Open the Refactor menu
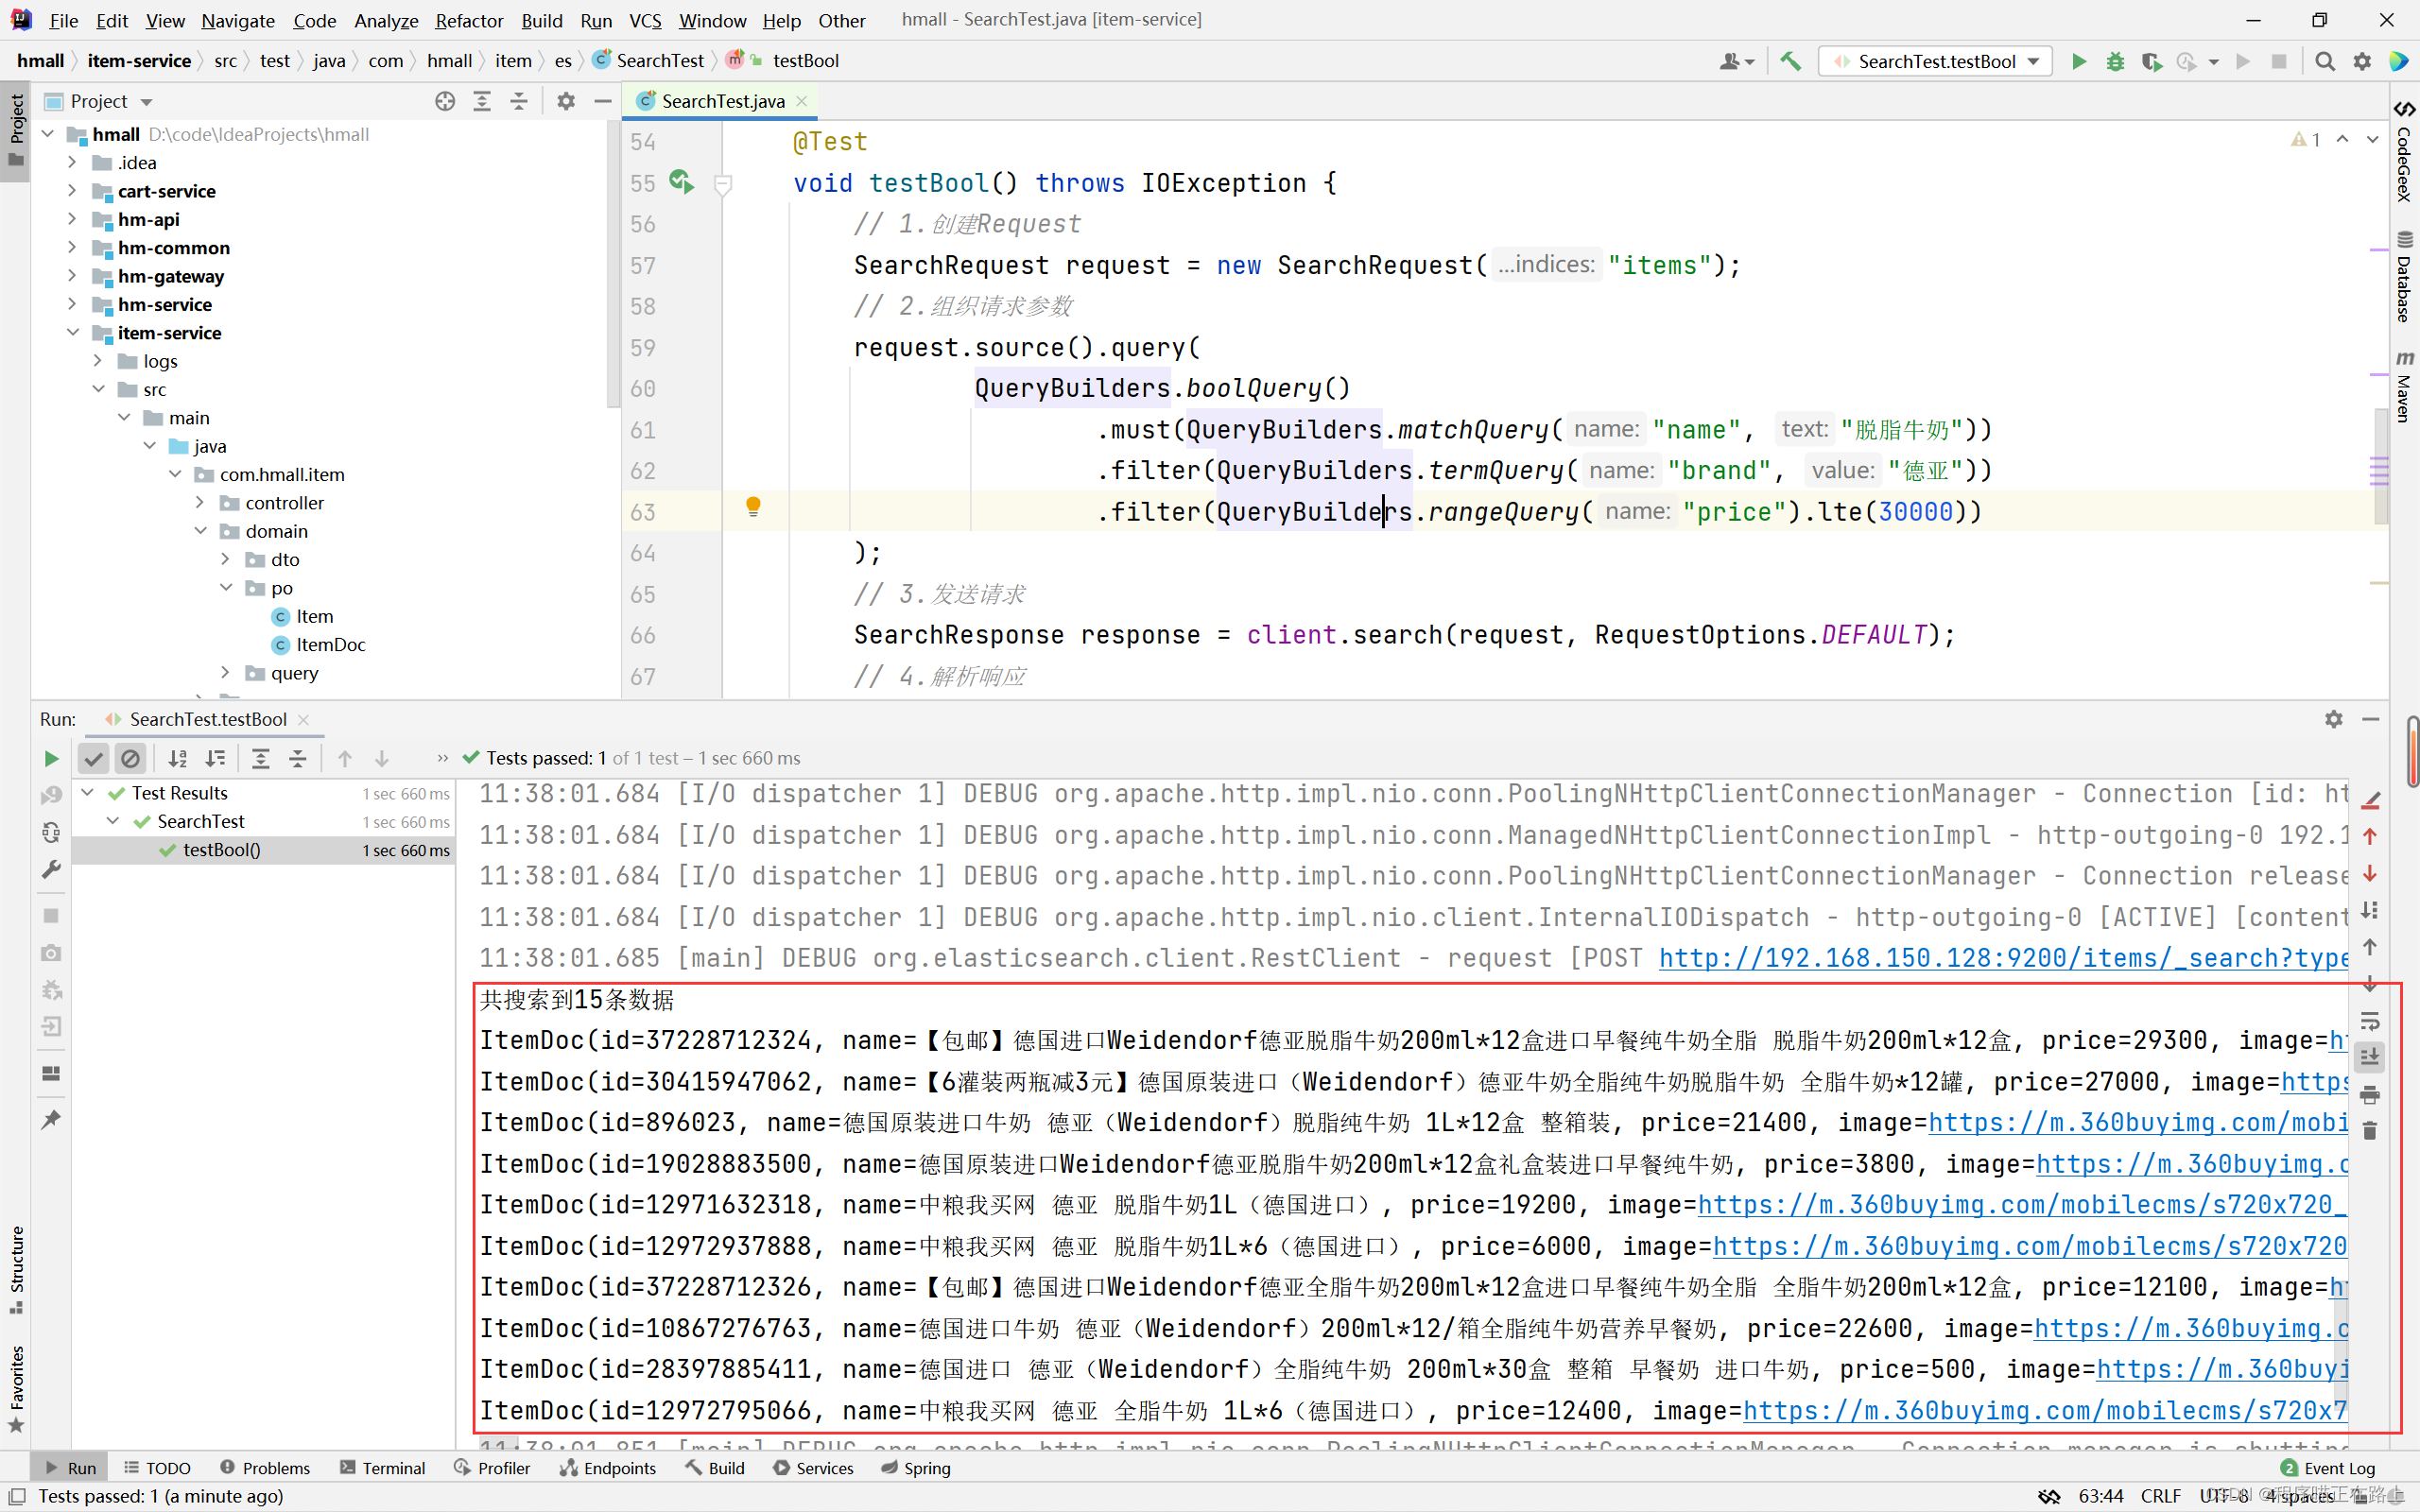Viewport: 2420px width, 1512px height. click(x=468, y=20)
